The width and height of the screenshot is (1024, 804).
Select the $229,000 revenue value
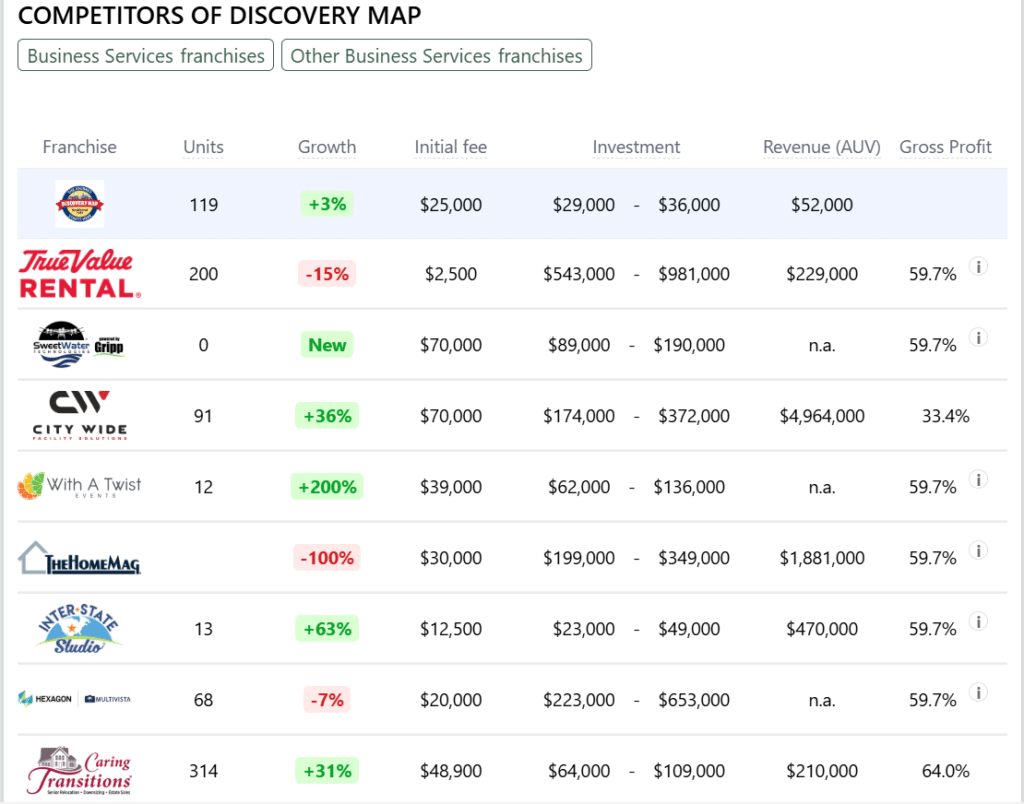tap(822, 274)
